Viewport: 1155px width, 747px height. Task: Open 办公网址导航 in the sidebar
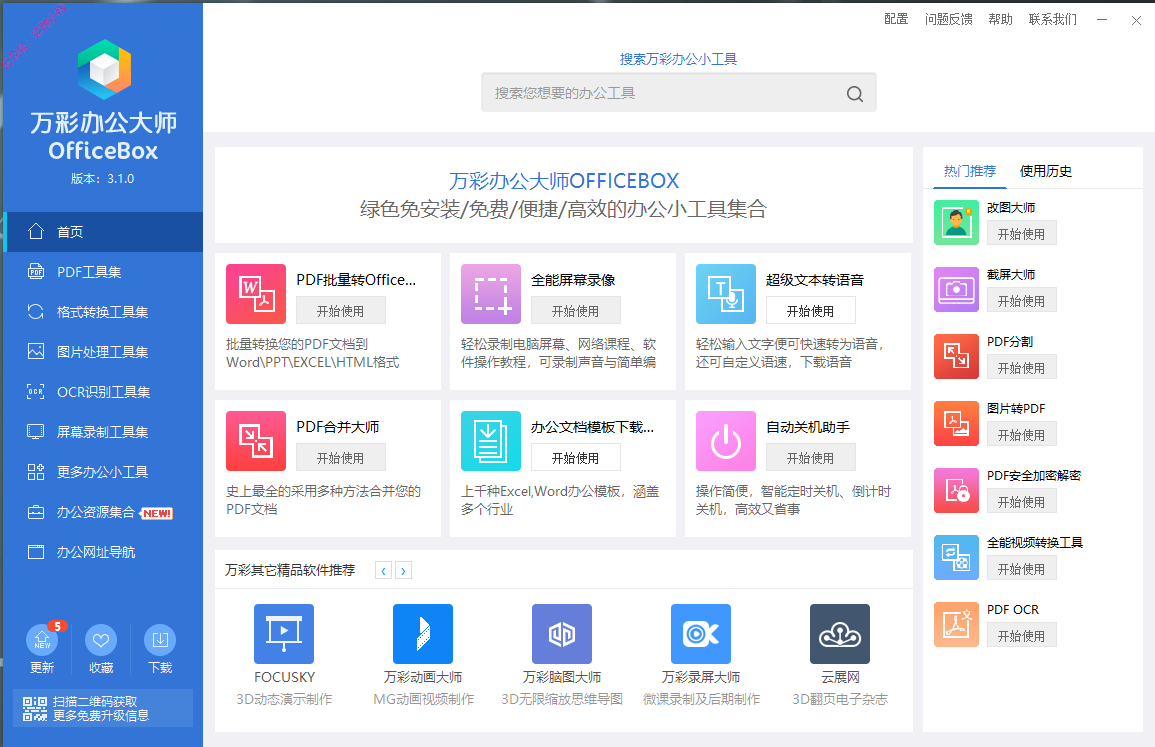103,552
